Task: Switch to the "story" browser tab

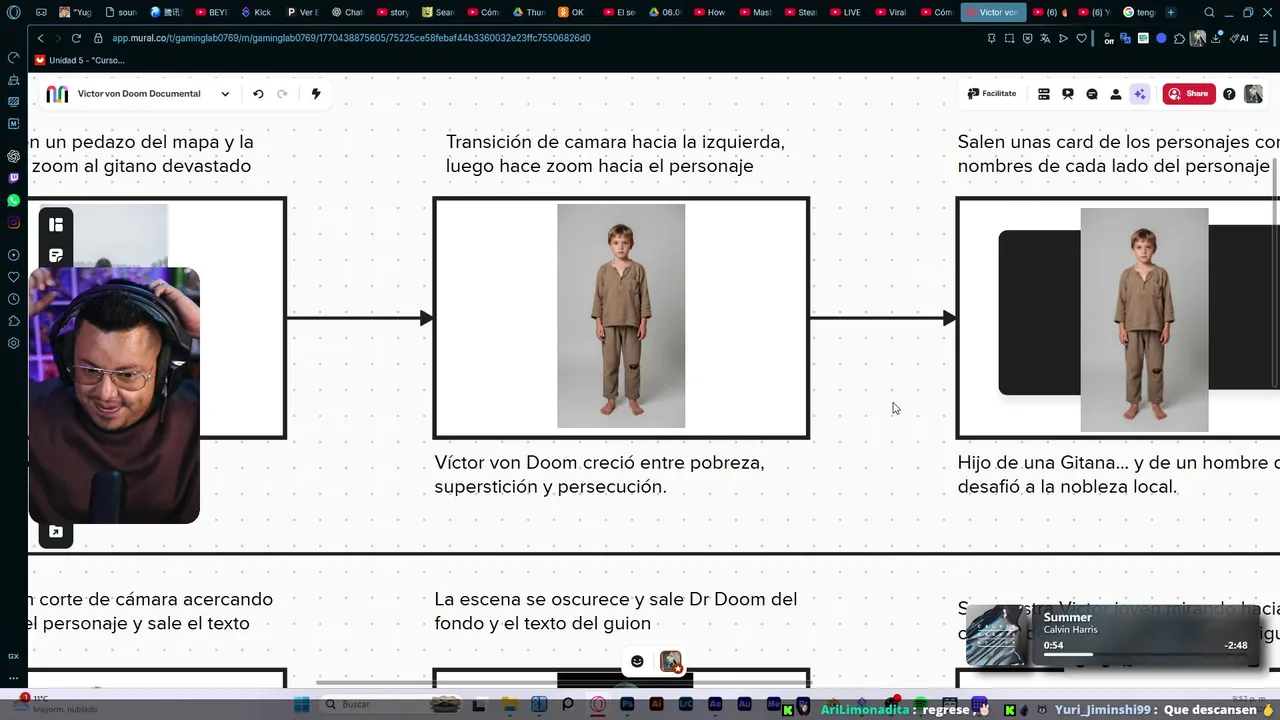Action: click(391, 12)
